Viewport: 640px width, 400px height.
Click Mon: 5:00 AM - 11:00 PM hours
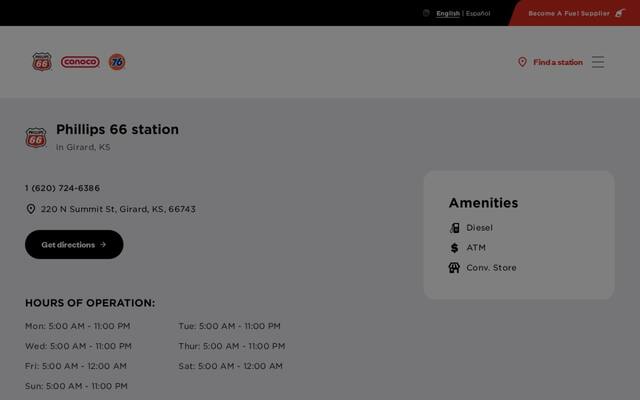pyautogui.click(x=78, y=326)
